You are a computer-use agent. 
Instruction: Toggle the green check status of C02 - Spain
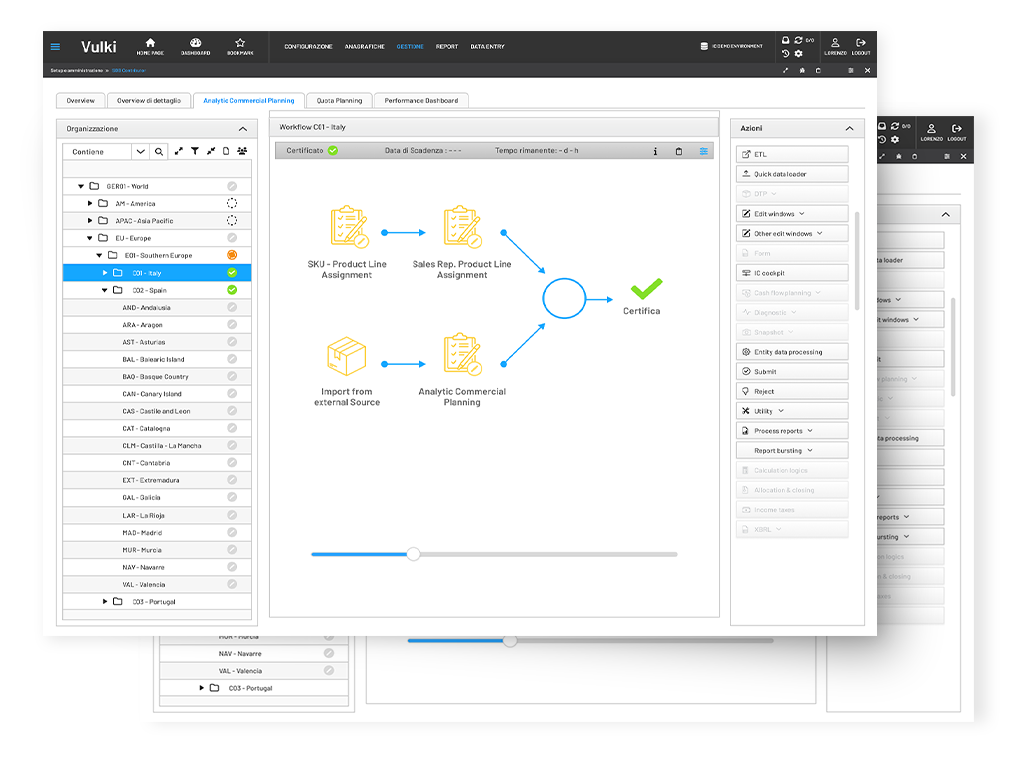[x=232, y=290]
